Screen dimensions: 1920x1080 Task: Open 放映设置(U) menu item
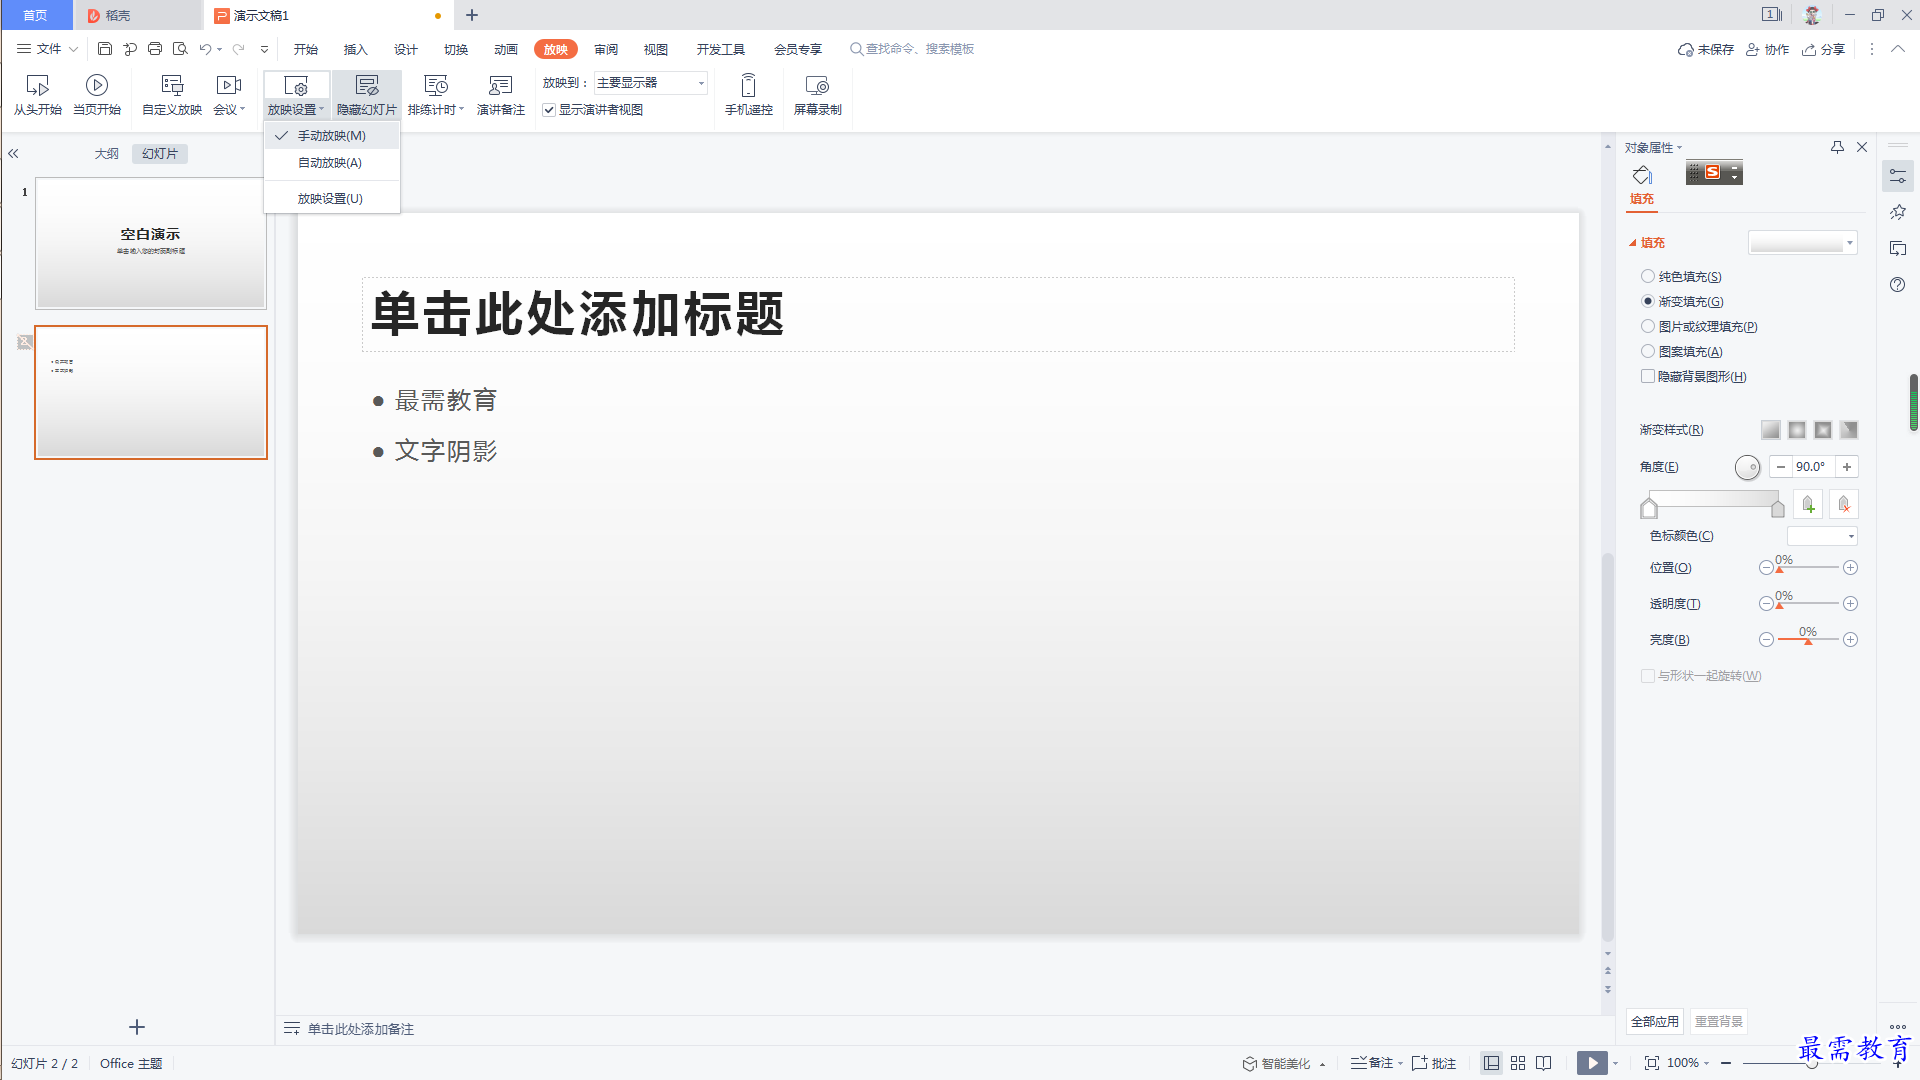tap(332, 199)
